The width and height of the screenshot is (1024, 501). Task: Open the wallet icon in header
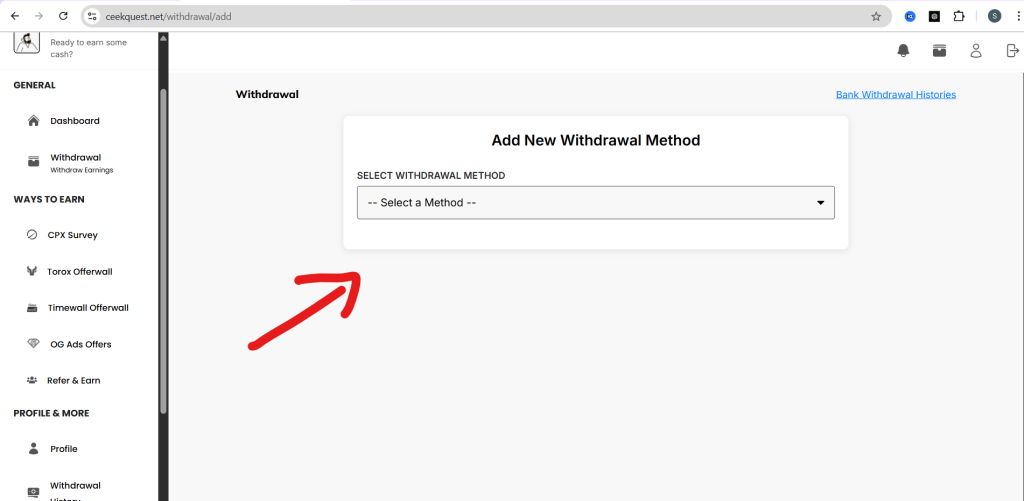pos(939,51)
